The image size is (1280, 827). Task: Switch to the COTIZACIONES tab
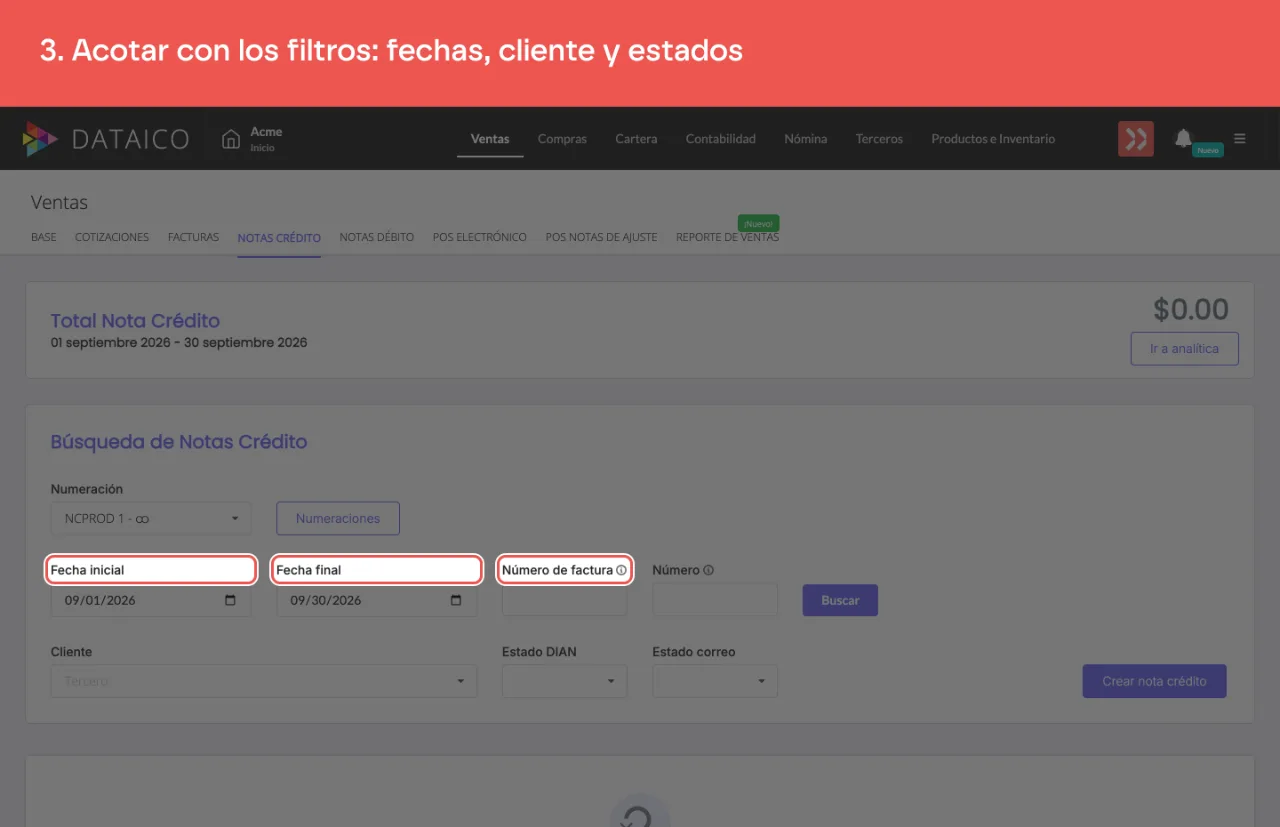112,238
